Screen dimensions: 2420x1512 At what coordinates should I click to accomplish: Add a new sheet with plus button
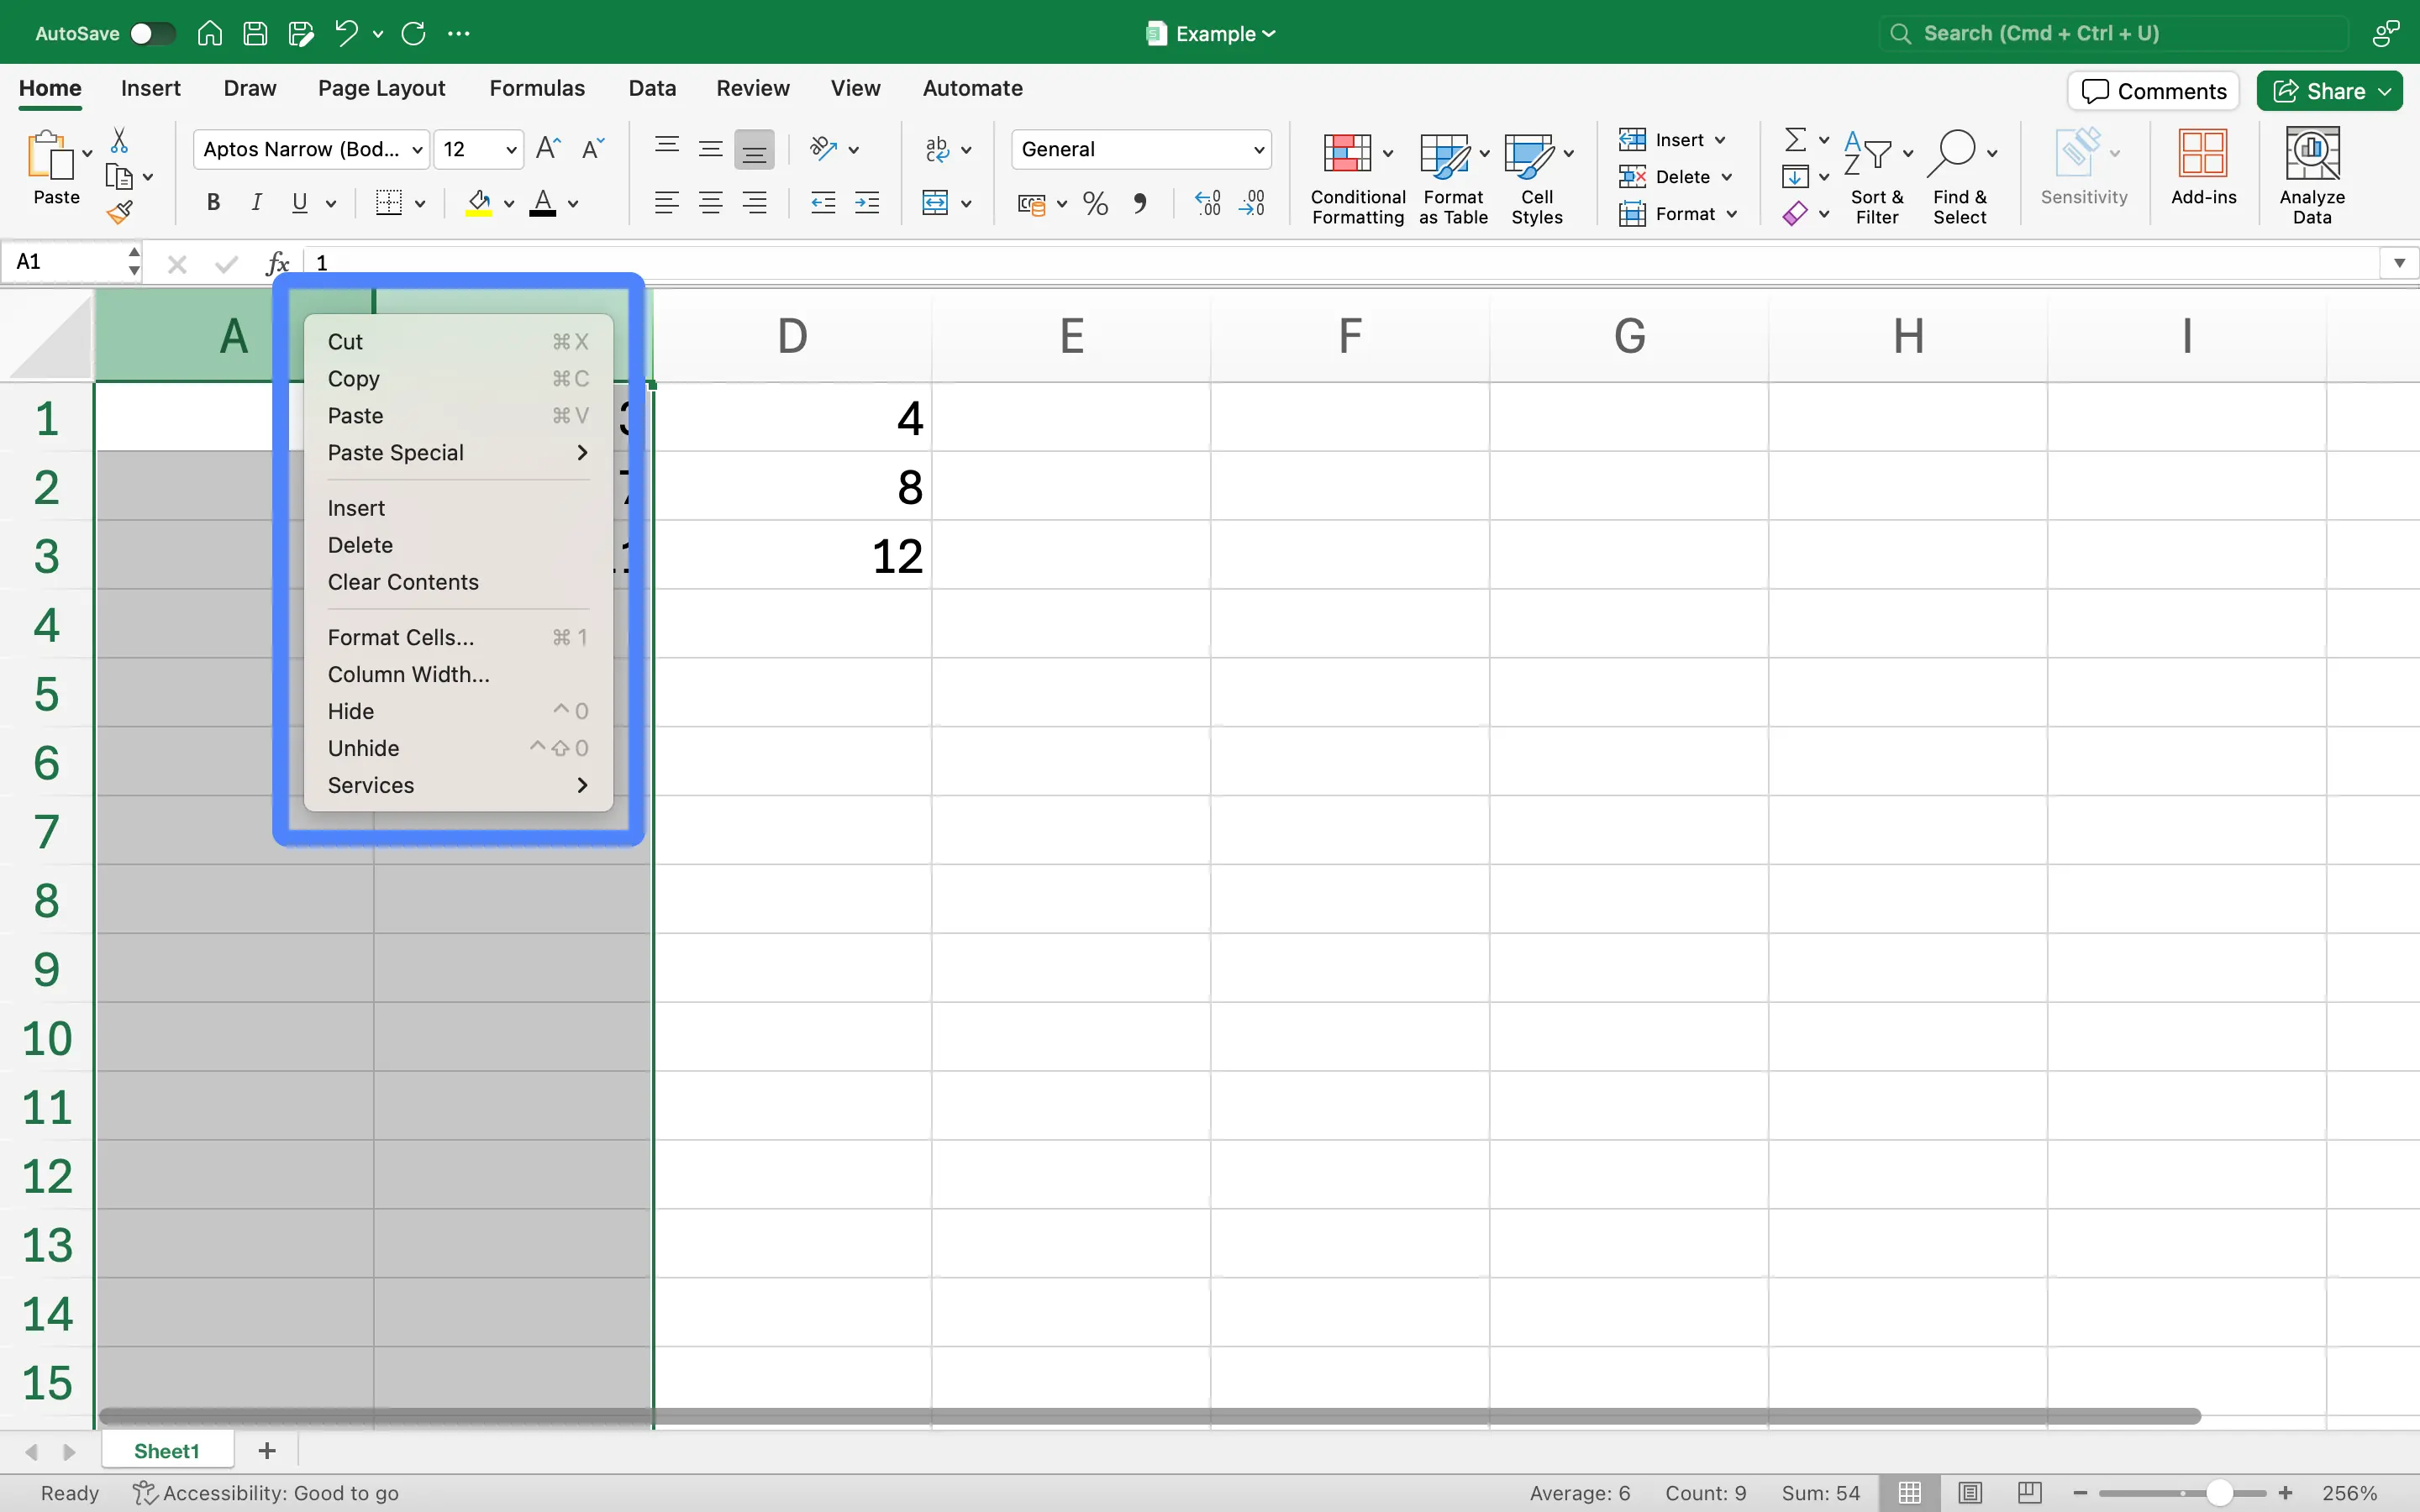click(267, 1451)
